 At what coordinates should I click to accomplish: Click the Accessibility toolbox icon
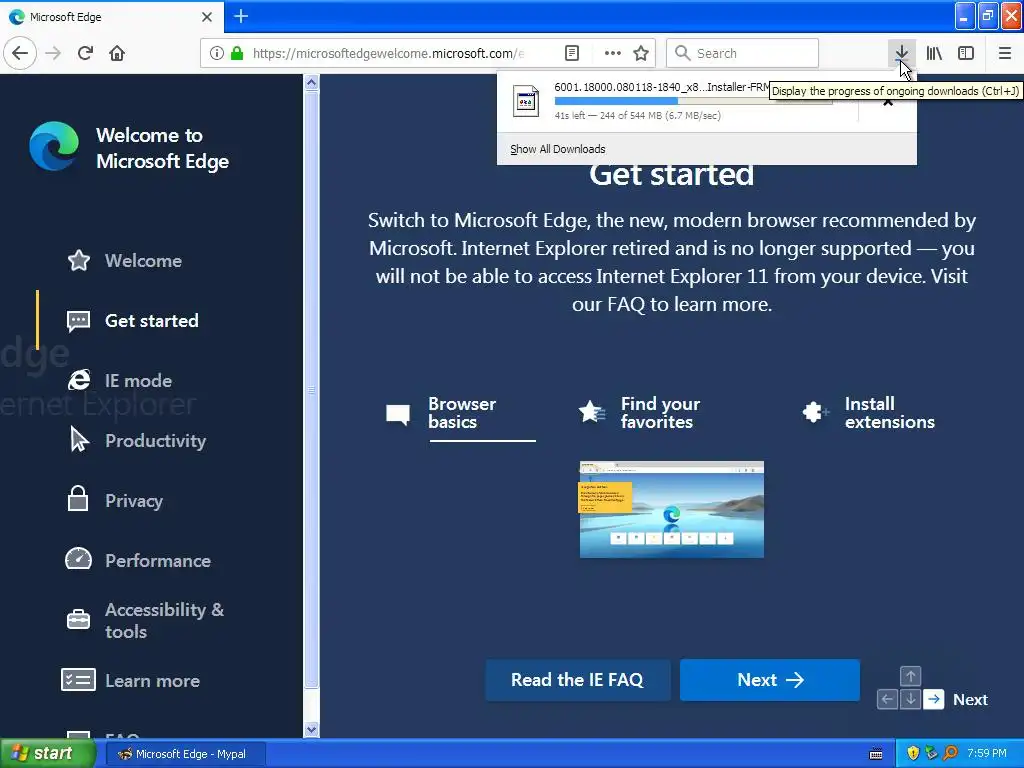(78, 618)
